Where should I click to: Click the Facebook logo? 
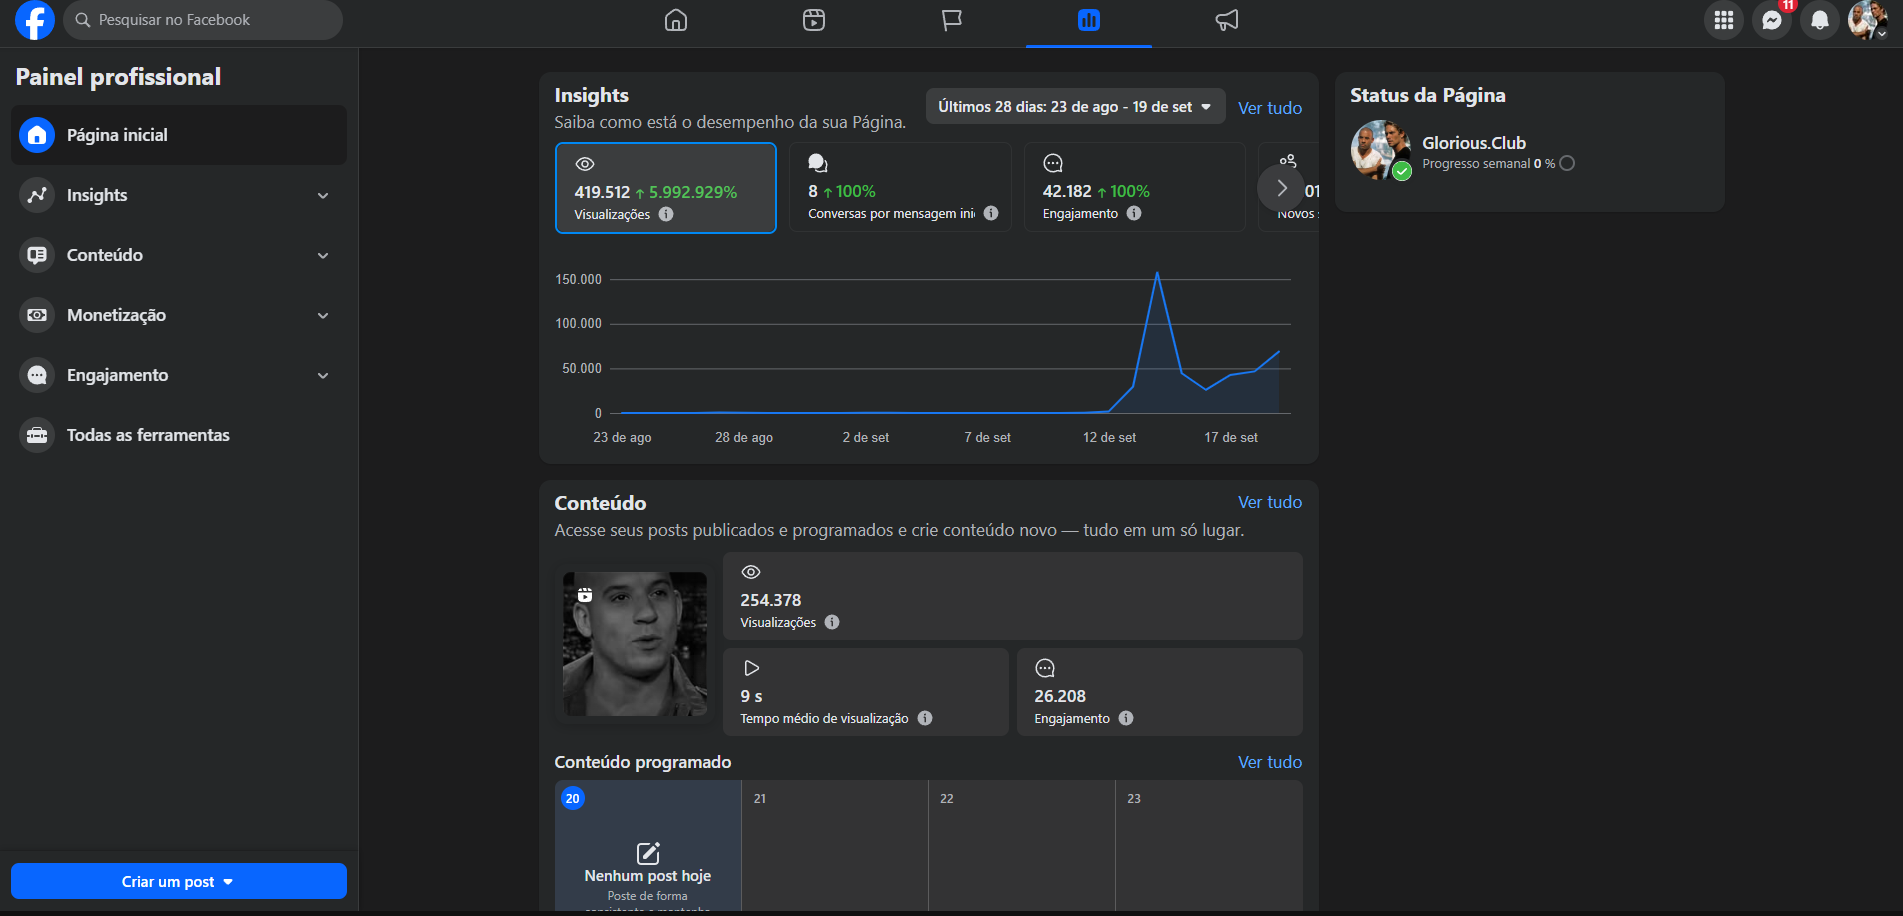tap(35, 20)
